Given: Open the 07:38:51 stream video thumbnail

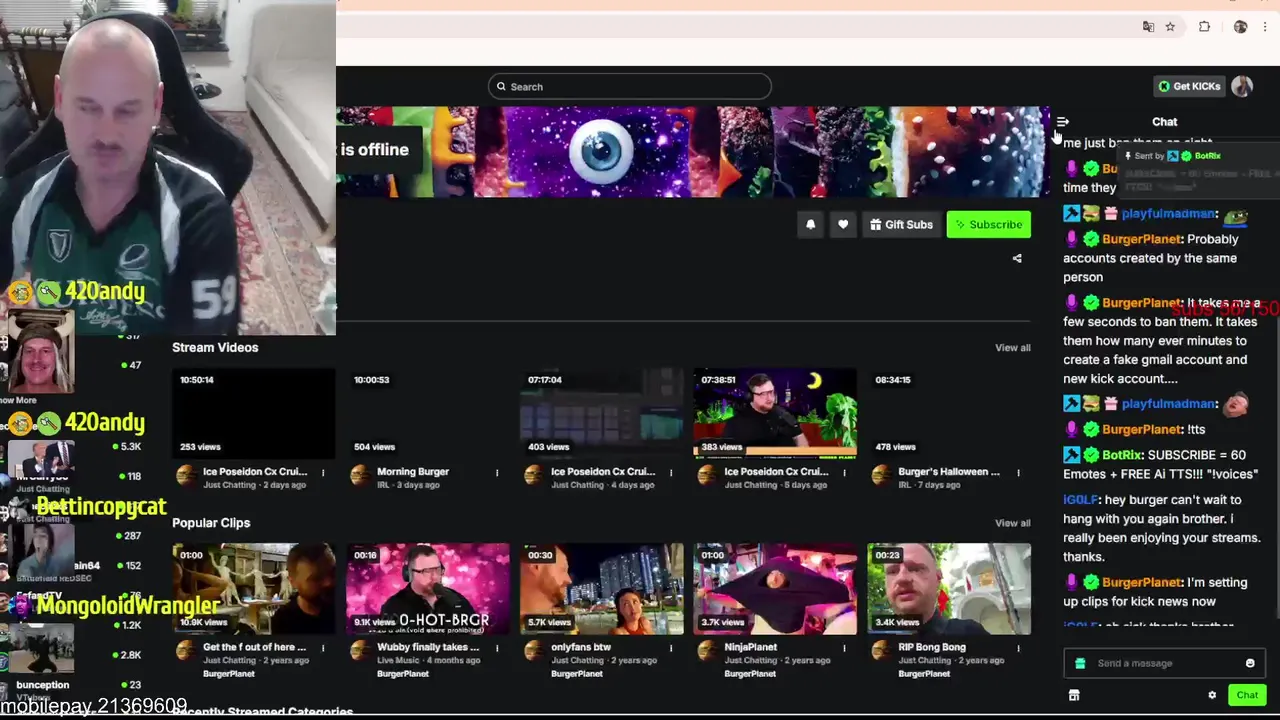Looking at the screenshot, I should 775,413.
